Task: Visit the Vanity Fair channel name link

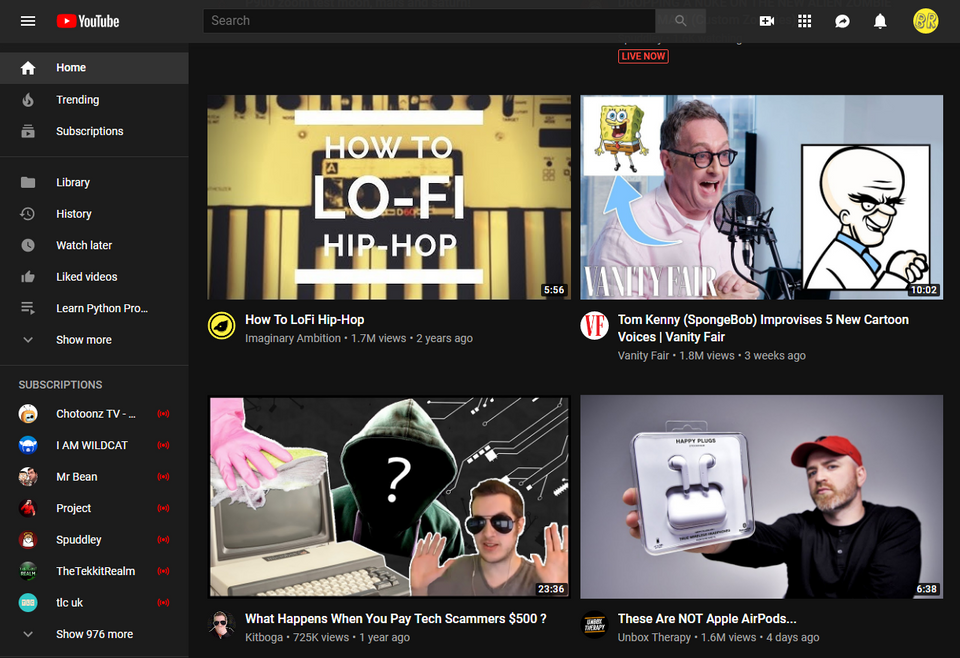Action: [643, 356]
